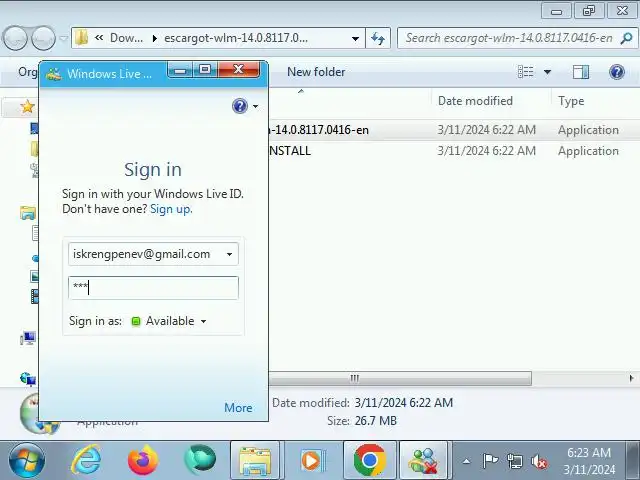Screen dimensions: 640x480
Task: Sort by Type column header
Action: pyautogui.click(x=571, y=101)
